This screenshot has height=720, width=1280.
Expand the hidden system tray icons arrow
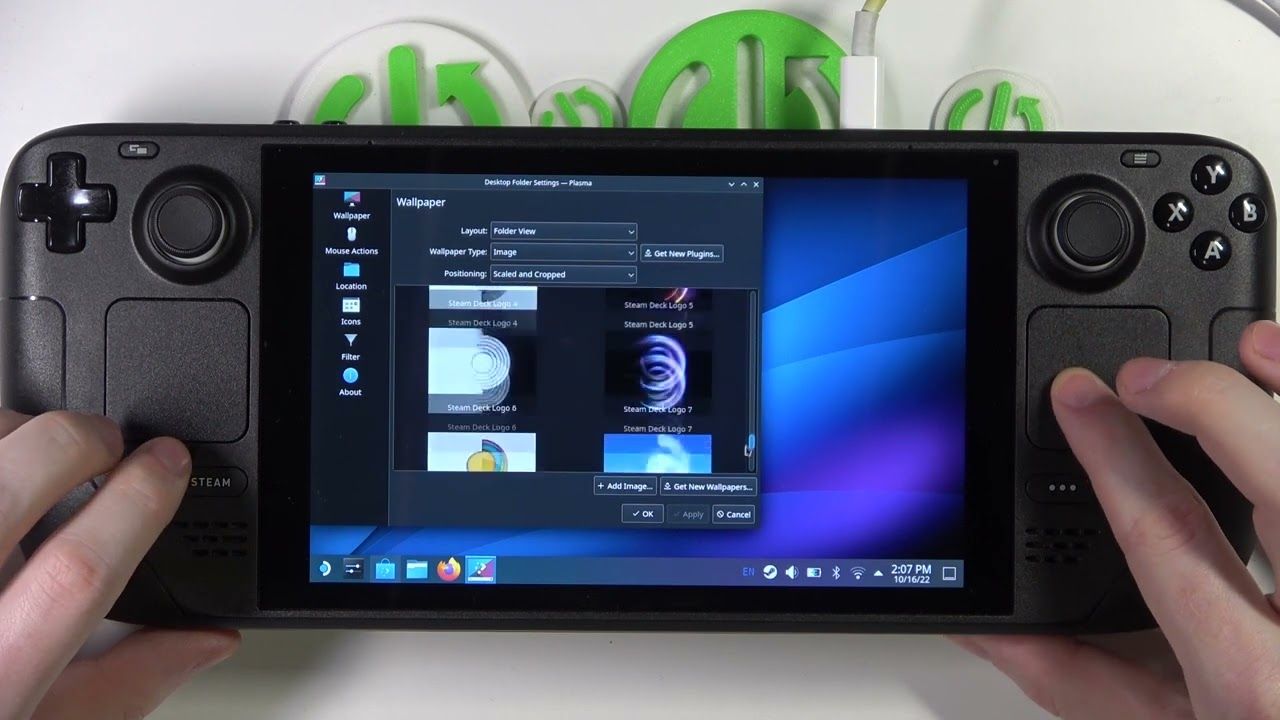878,574
